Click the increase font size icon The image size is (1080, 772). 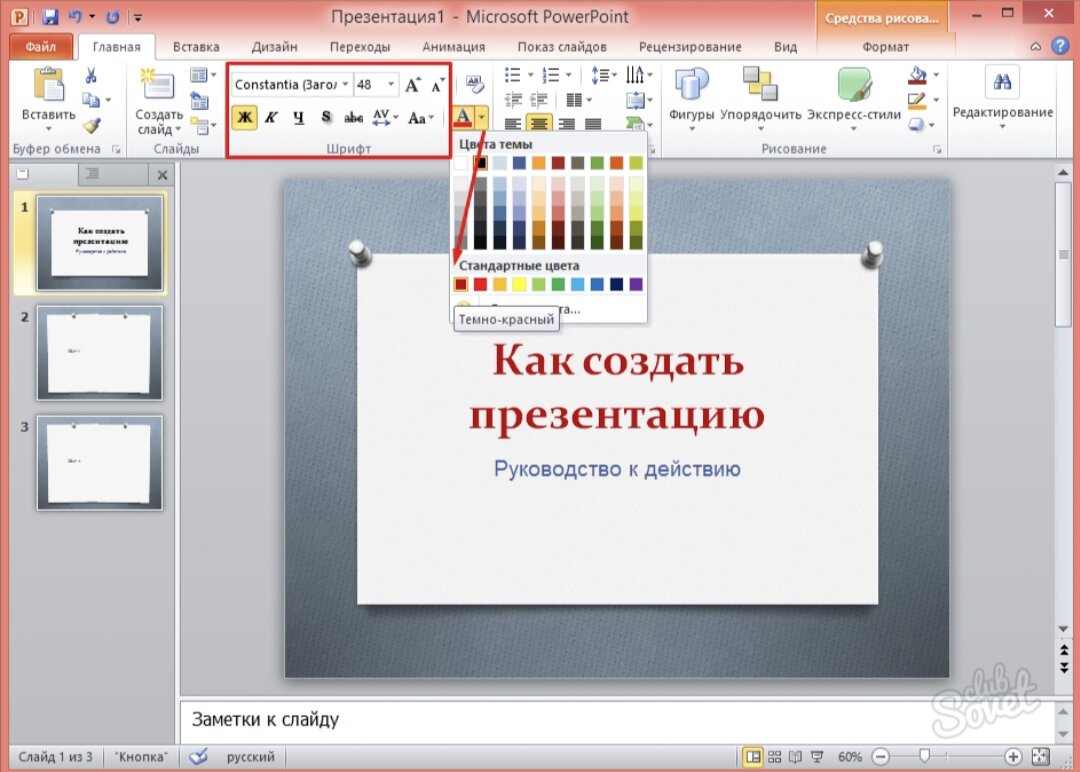413,85
